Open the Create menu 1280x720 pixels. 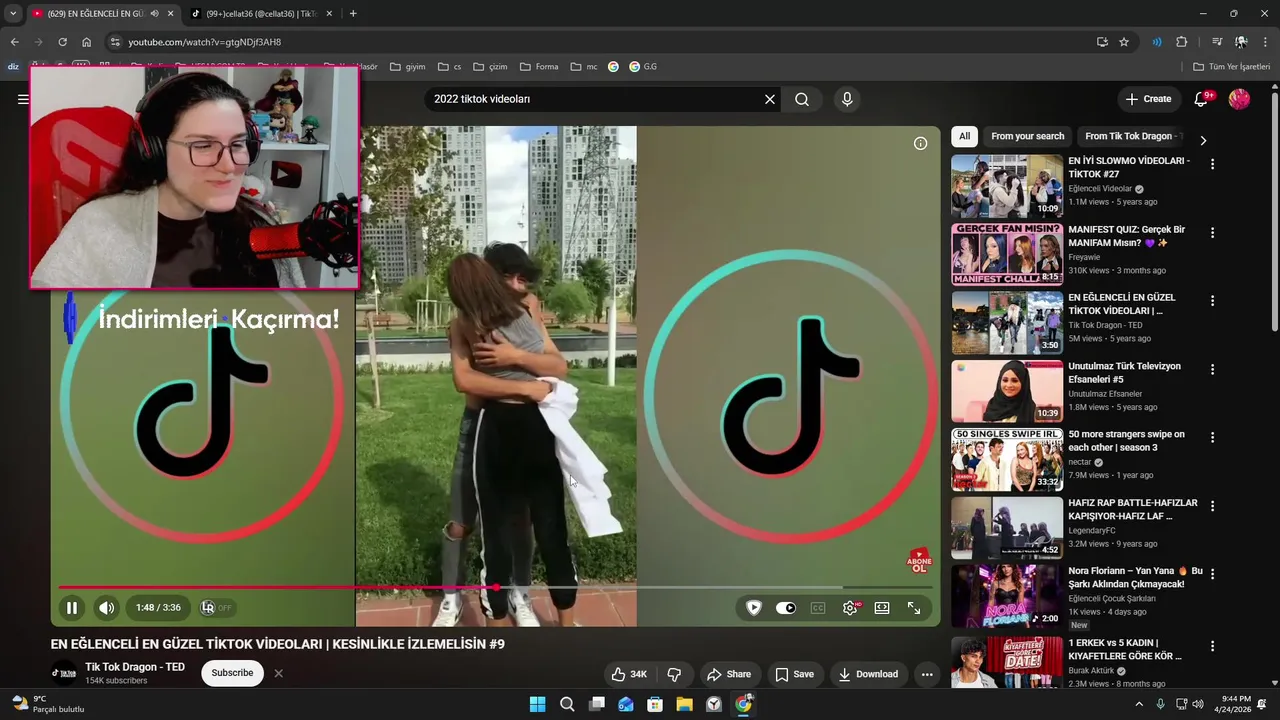point(1148,99)
